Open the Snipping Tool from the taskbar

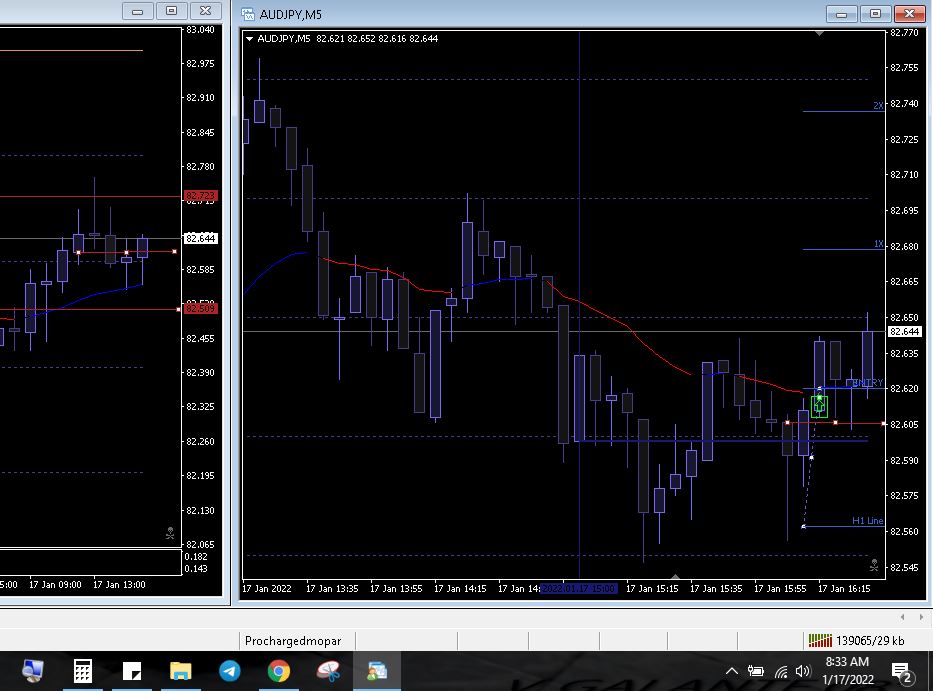328,671
